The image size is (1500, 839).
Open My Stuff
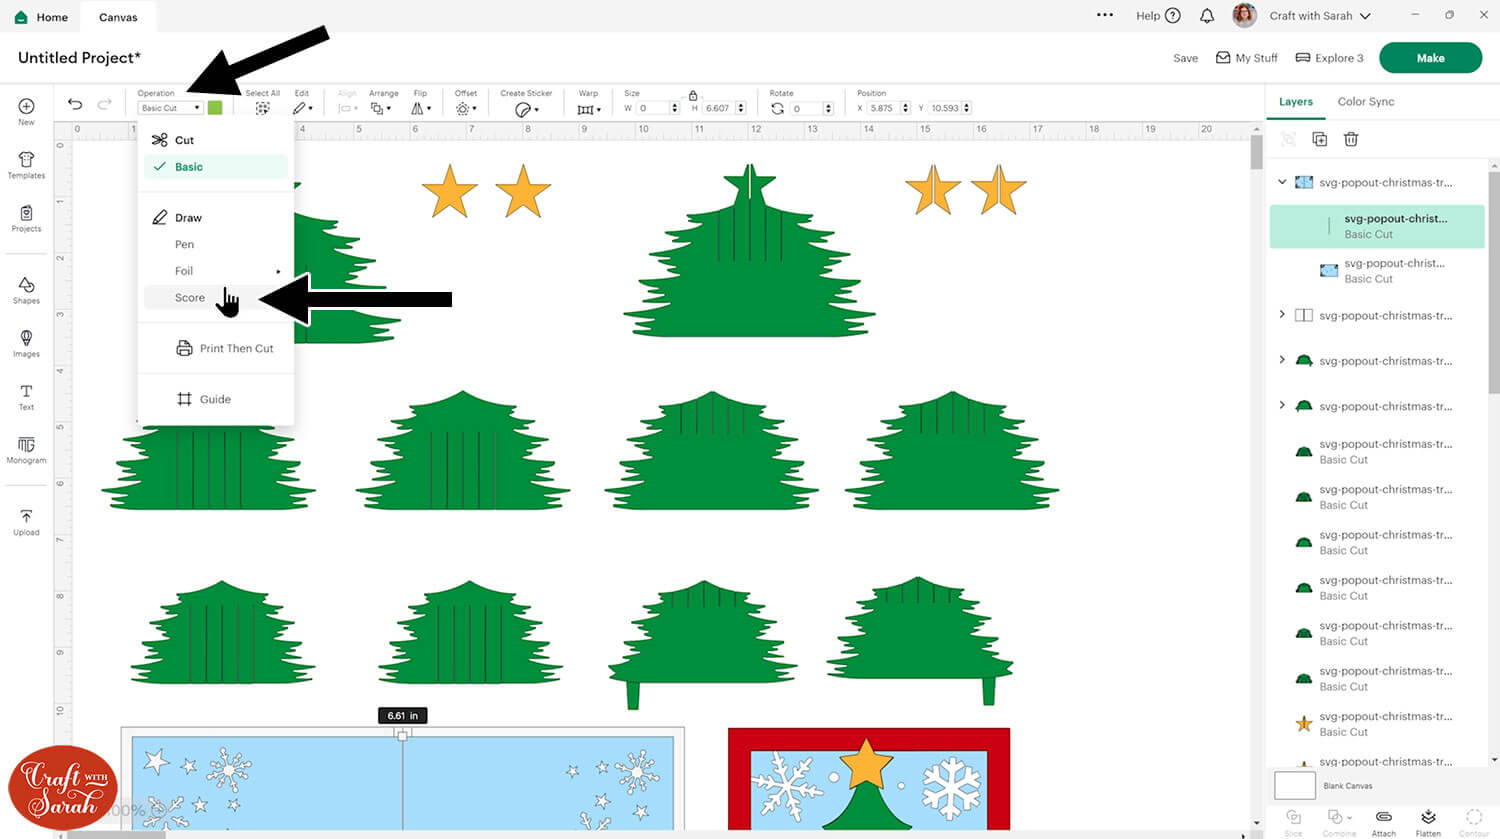[1247, 58]
